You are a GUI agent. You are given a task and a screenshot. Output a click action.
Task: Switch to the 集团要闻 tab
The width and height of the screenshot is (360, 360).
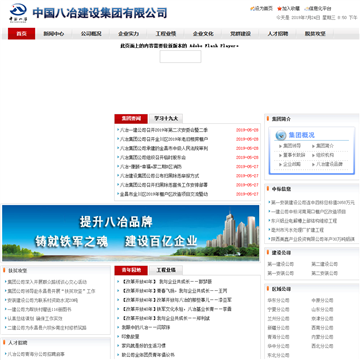tap(131, 119)
